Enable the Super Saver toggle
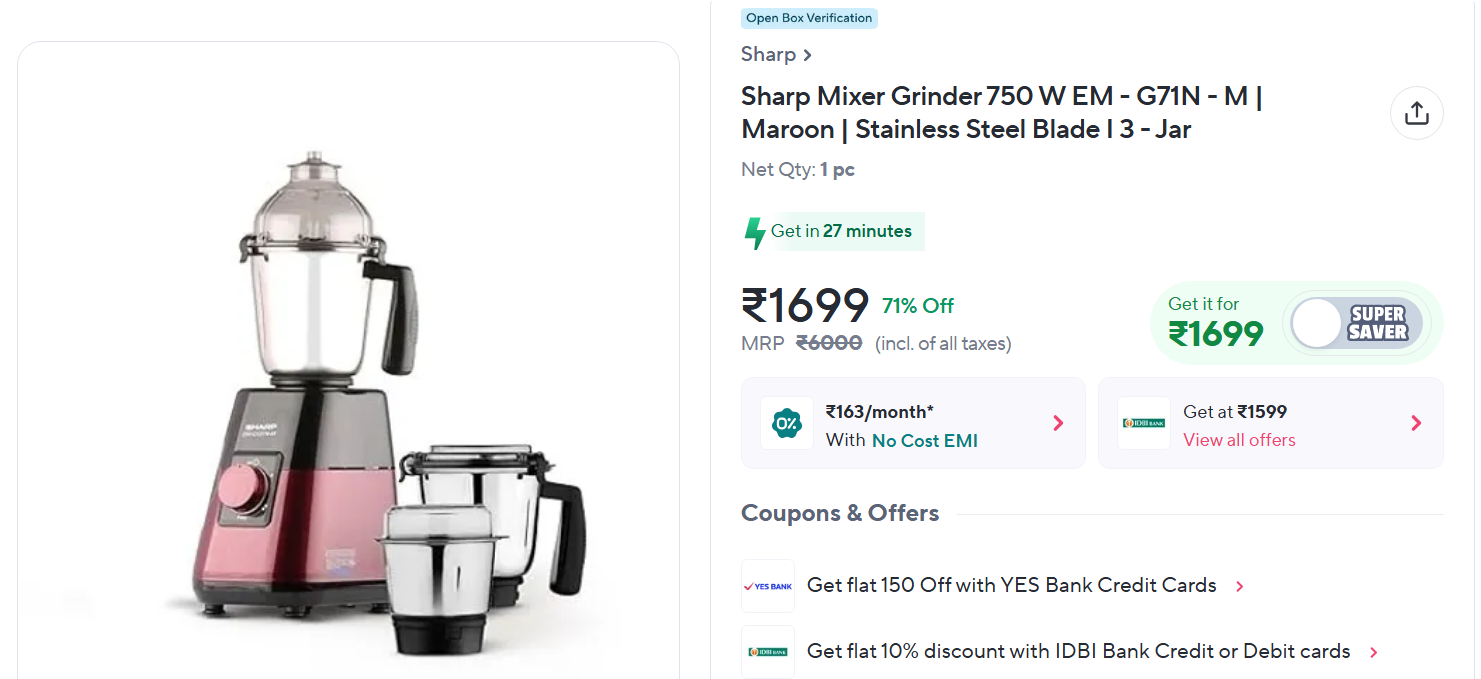The width and height of the screenshot is (1481, 679). [1357, 323]
